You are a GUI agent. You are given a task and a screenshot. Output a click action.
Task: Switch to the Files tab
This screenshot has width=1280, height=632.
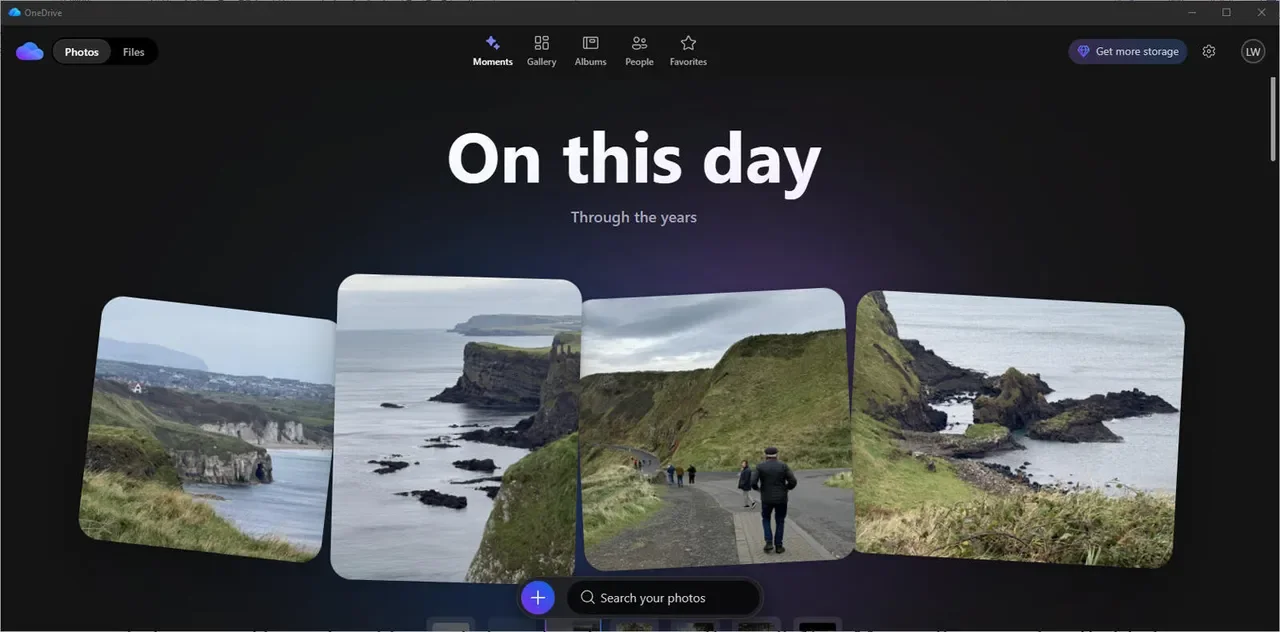(x=133, y=51)
